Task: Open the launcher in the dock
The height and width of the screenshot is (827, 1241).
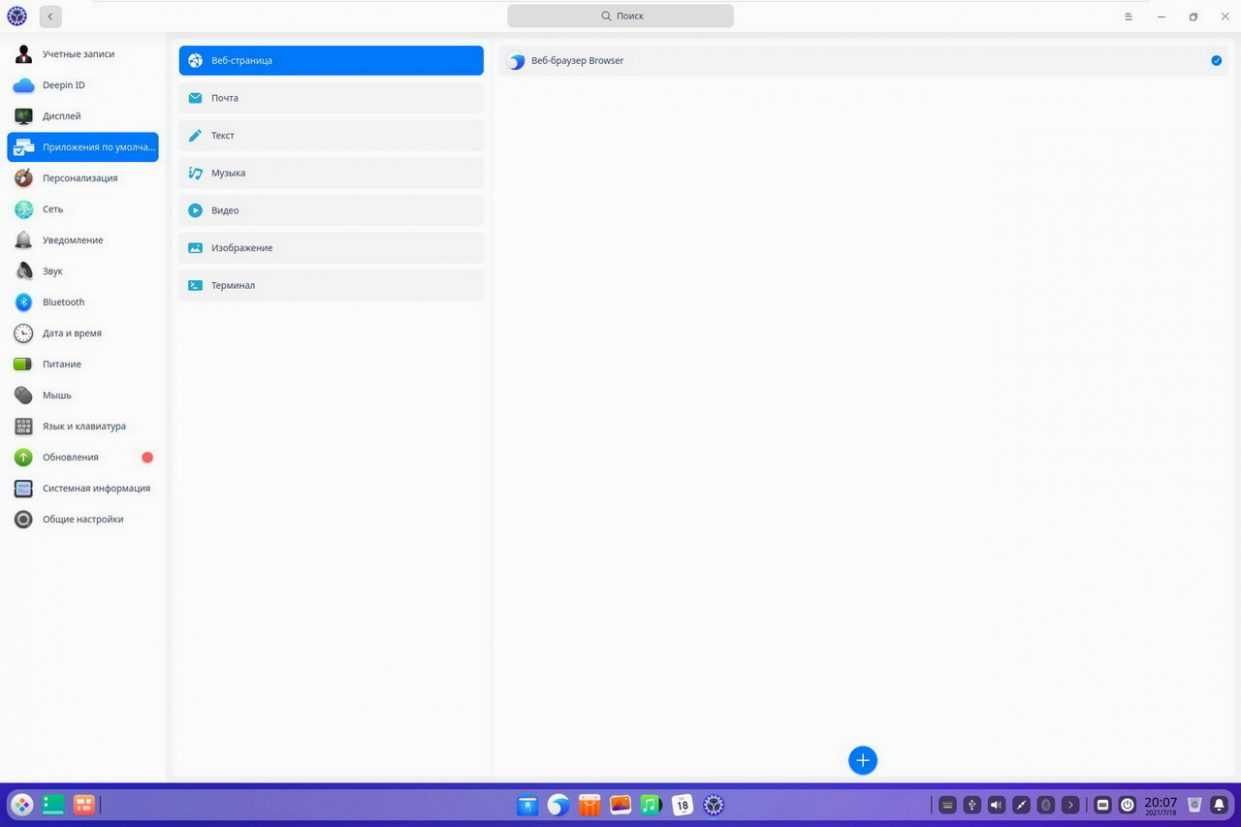Action: click(x=22, y=805)
